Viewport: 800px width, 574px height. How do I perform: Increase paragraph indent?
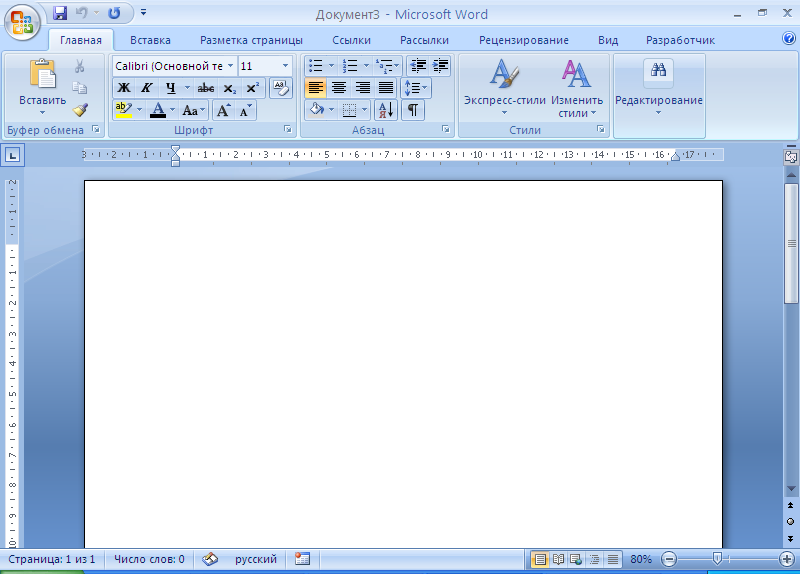click(440, 66)
